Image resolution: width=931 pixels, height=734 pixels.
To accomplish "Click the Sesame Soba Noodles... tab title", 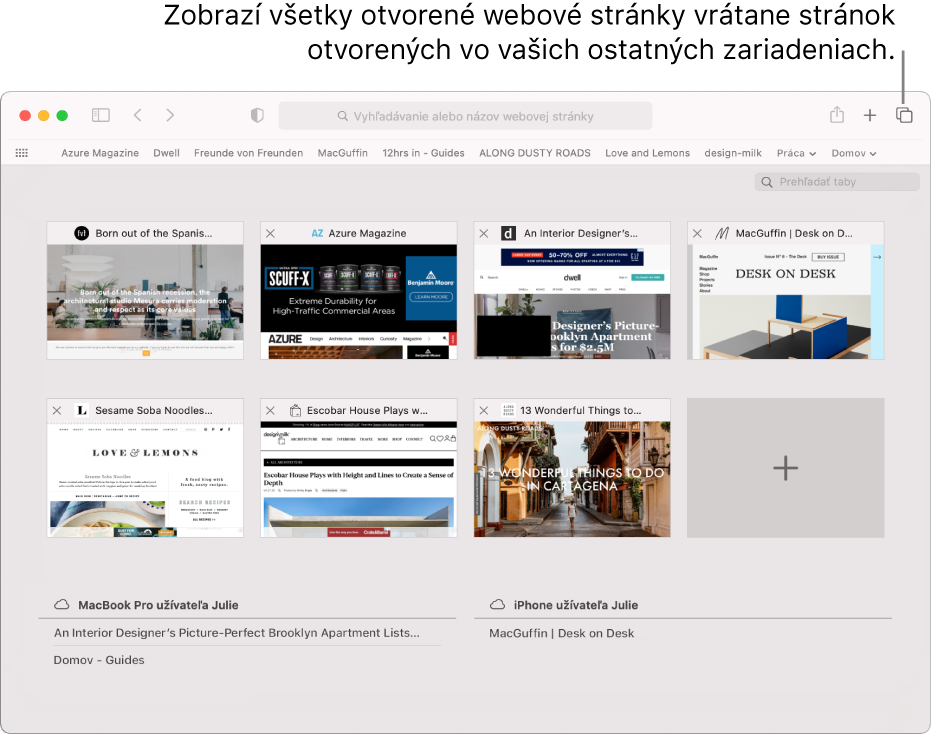I will [x=154, y=410].
